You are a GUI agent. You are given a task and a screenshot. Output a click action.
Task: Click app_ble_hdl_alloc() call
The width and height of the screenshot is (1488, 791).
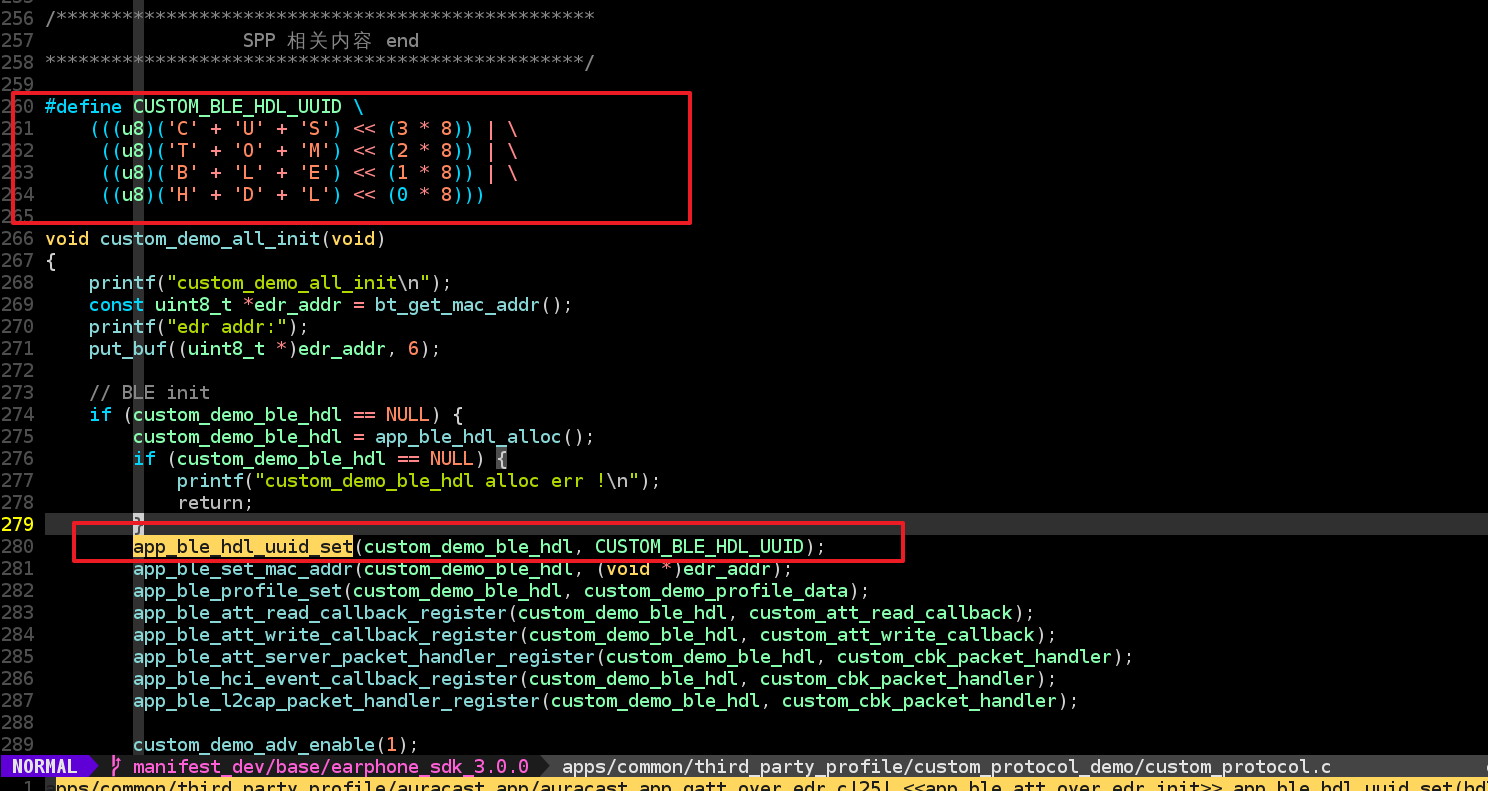(x=484, y=437)
